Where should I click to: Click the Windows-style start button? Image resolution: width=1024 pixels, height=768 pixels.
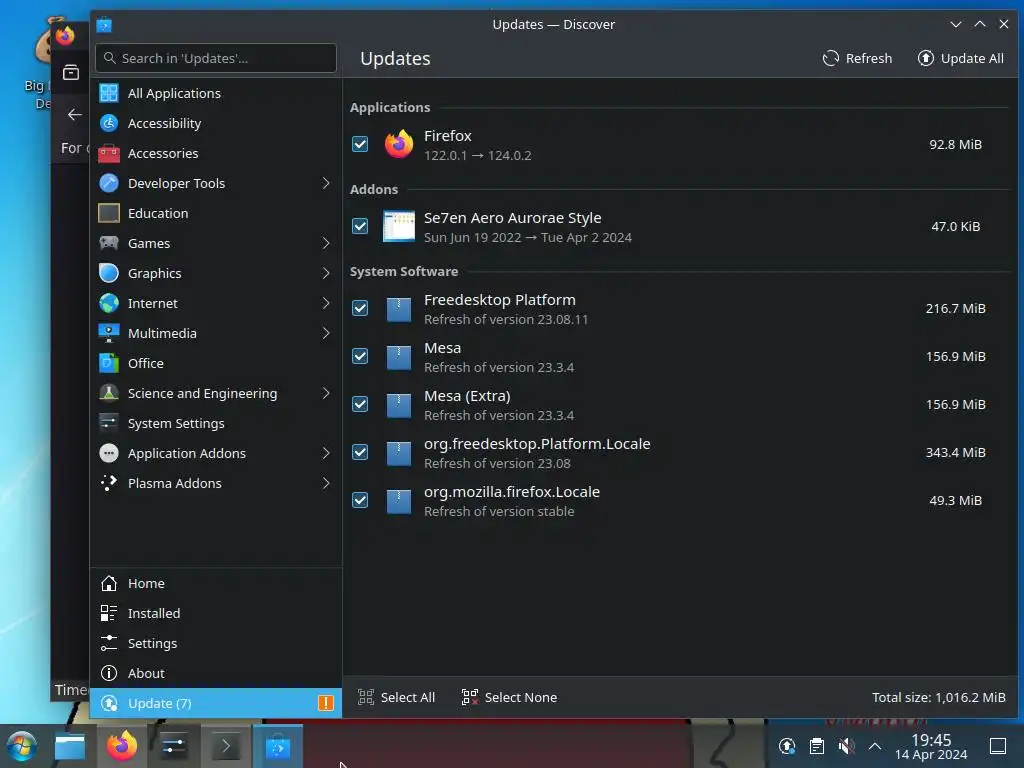point(22,746)
